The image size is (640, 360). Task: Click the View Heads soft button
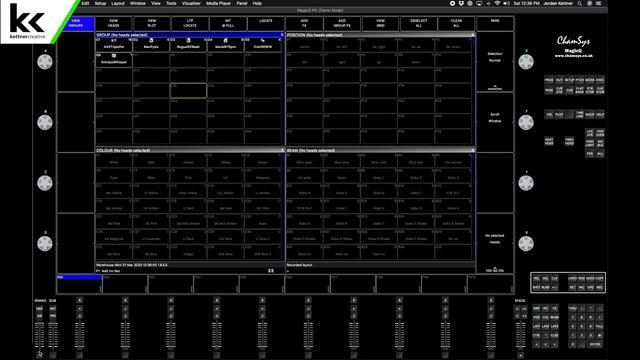point(113,23)
